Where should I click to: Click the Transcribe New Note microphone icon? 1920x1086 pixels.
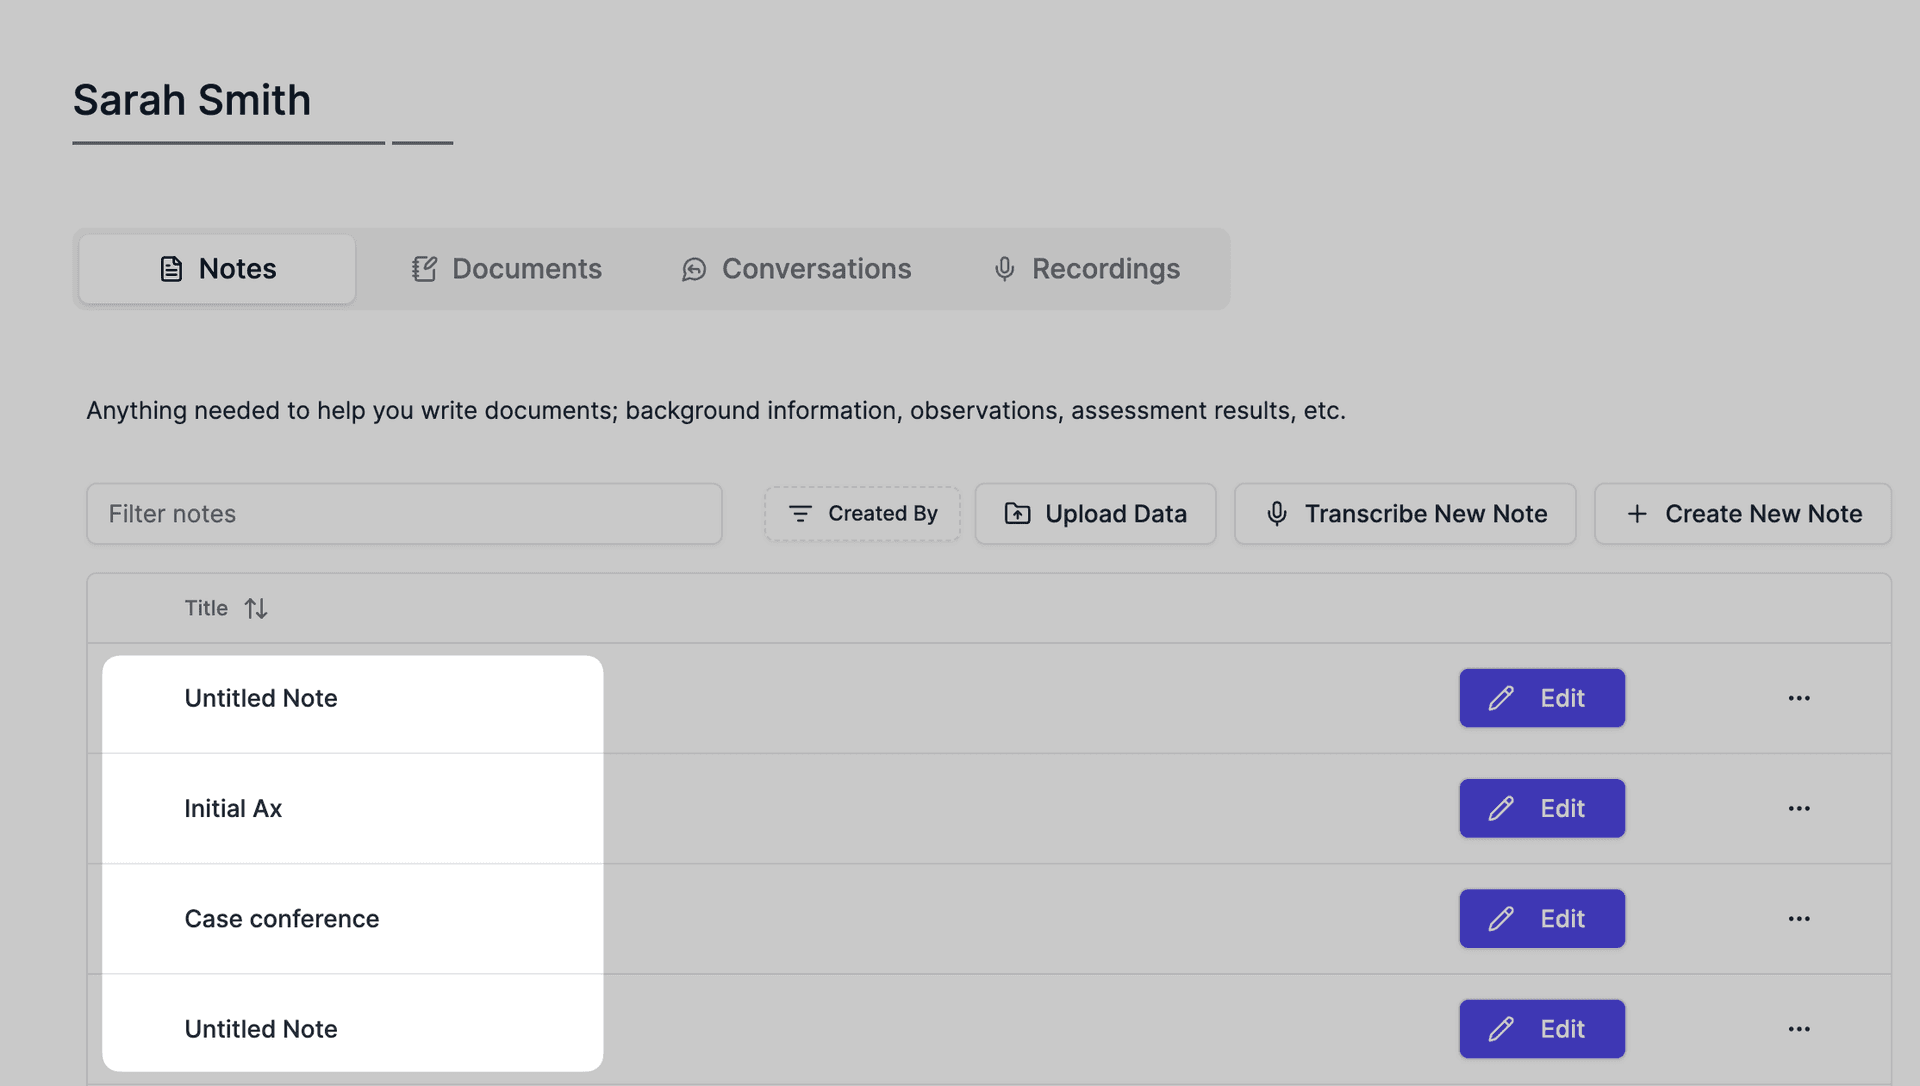[1277, 514]
